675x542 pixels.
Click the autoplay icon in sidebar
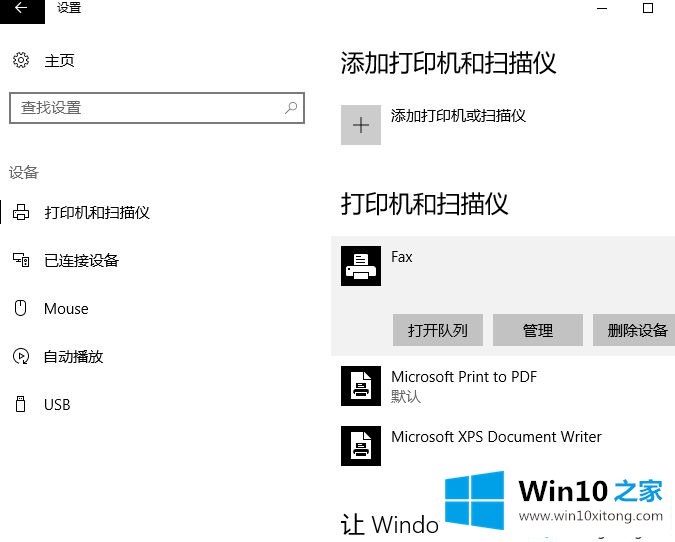21,356
